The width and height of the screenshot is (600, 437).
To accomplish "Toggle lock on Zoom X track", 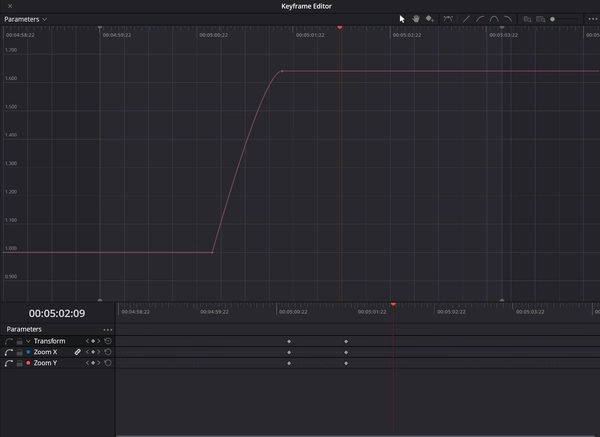I will [19, 352].
